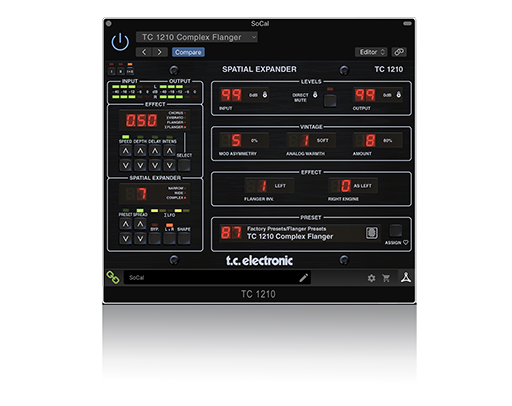Image resolution: width=512 pixels, height=406 pixels.
Task: Go to the next preset arrow
Action: [160, 52]
